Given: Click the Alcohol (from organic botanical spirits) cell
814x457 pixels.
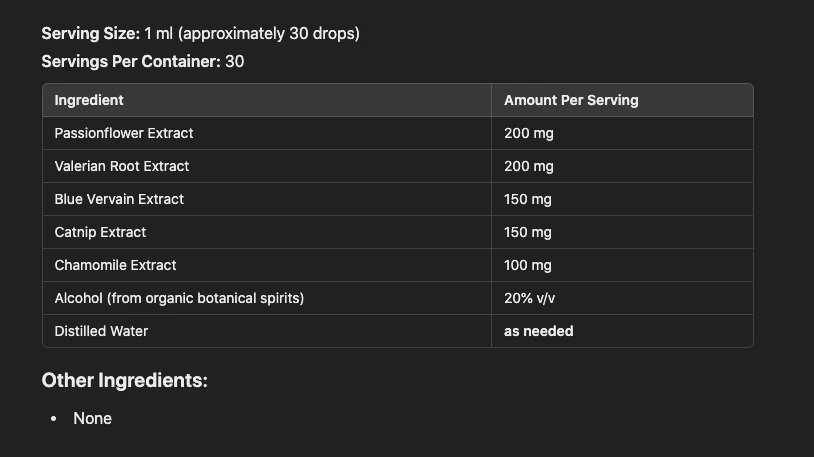Looking at the screenshot, I should tap(179, 298).
